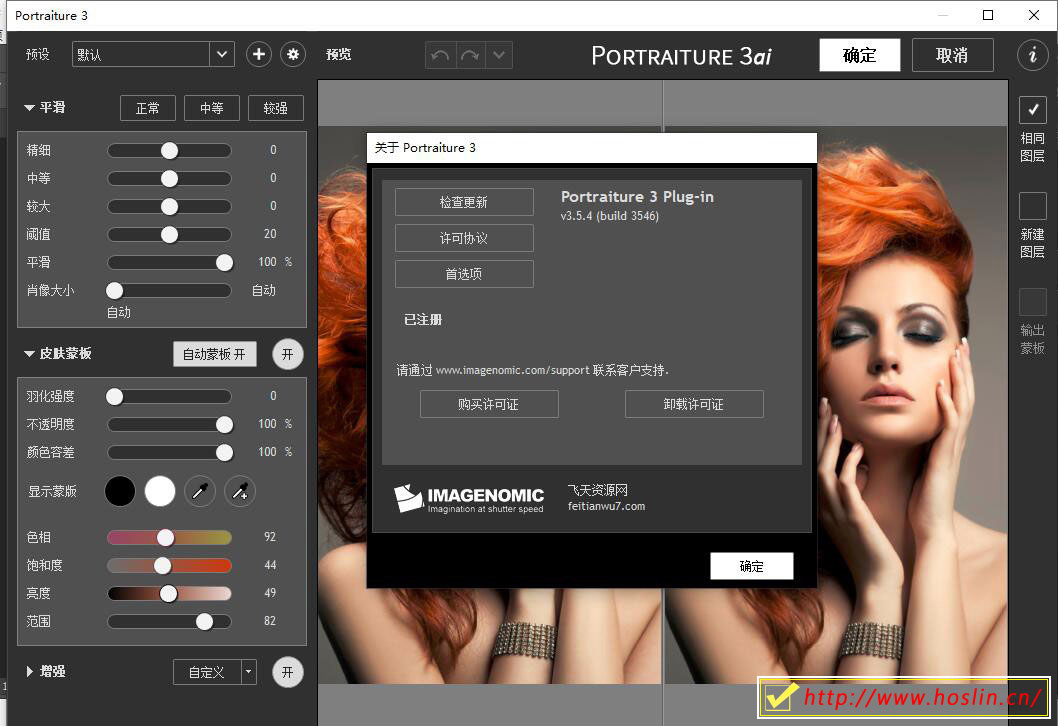Adjust the 精细 slider handle
1058x726 pixels.
tap(169, 150)
